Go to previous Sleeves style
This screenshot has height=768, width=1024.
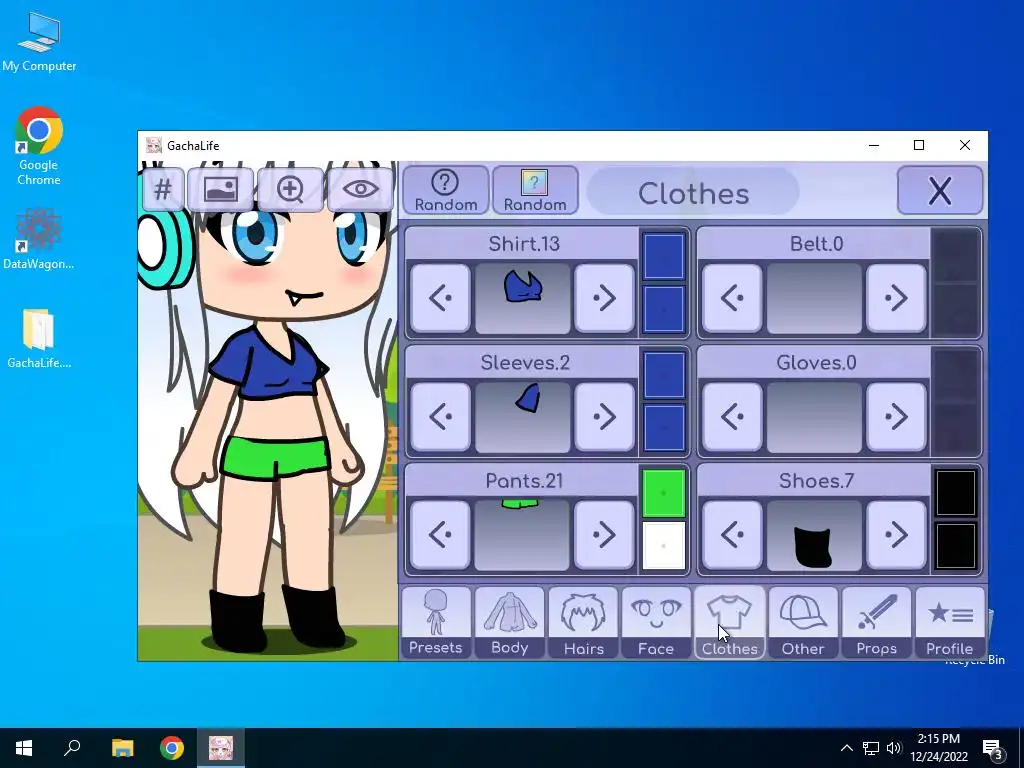(440, 417)
